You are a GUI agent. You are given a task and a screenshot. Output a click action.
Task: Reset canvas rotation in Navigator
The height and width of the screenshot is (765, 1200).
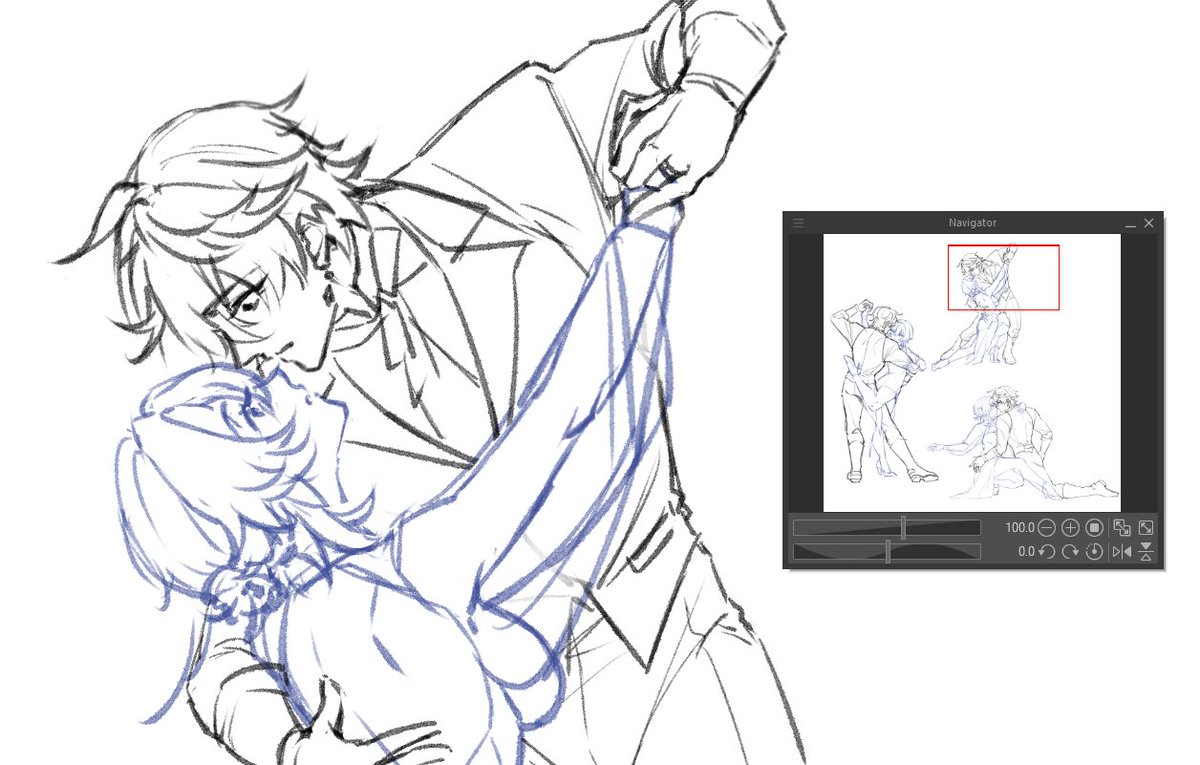[1095, 551]
